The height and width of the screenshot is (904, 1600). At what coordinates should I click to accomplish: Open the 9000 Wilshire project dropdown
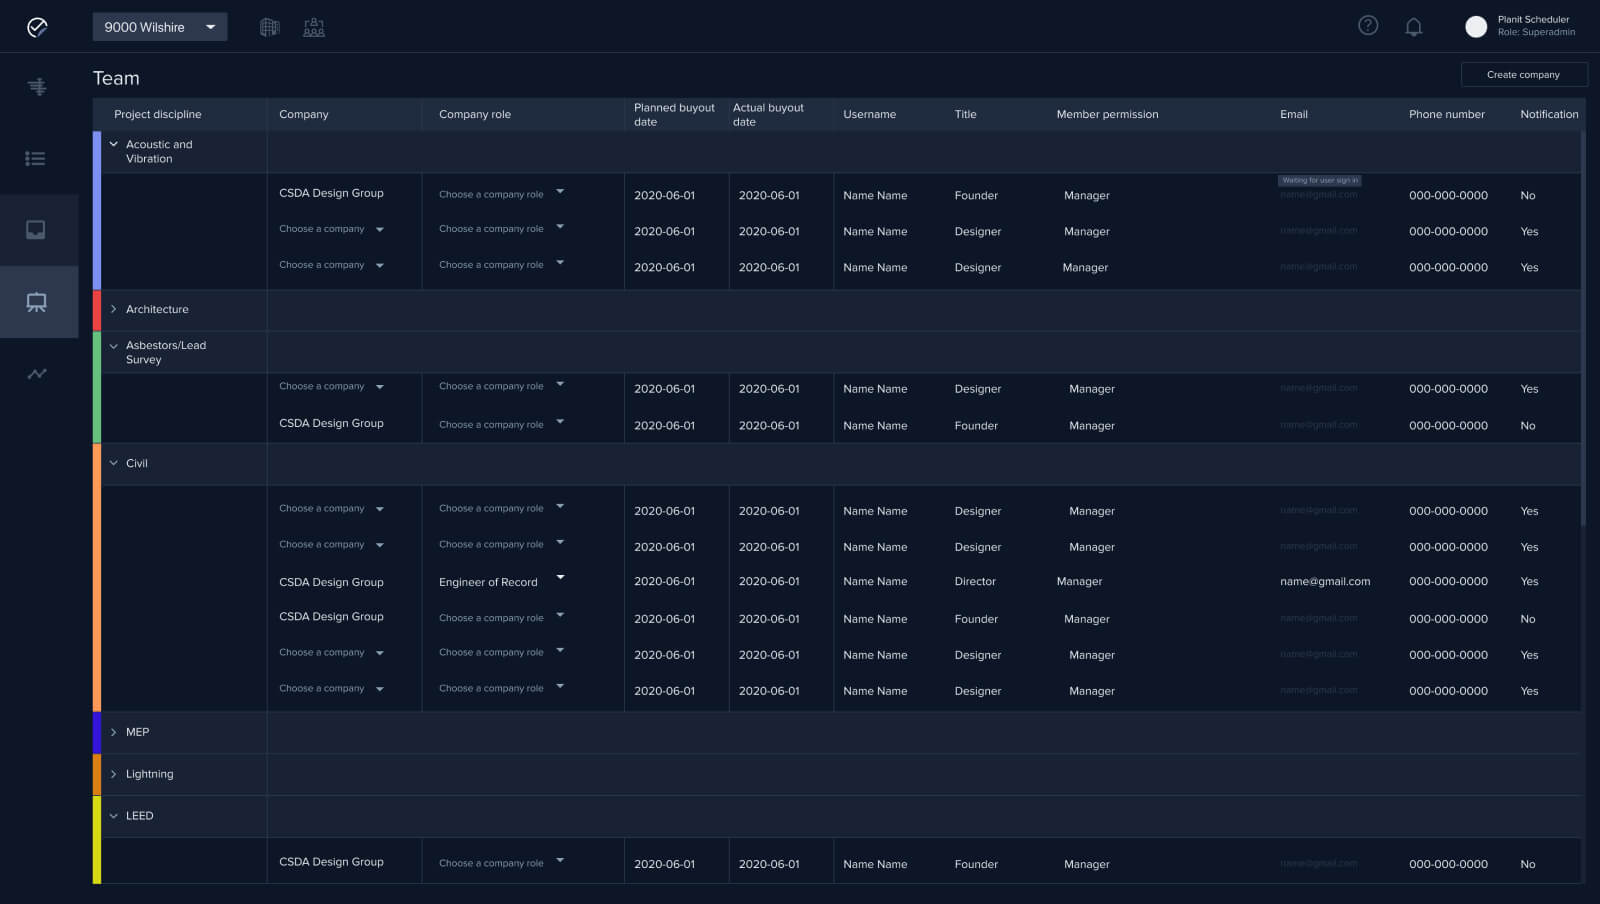pos(160,27)
